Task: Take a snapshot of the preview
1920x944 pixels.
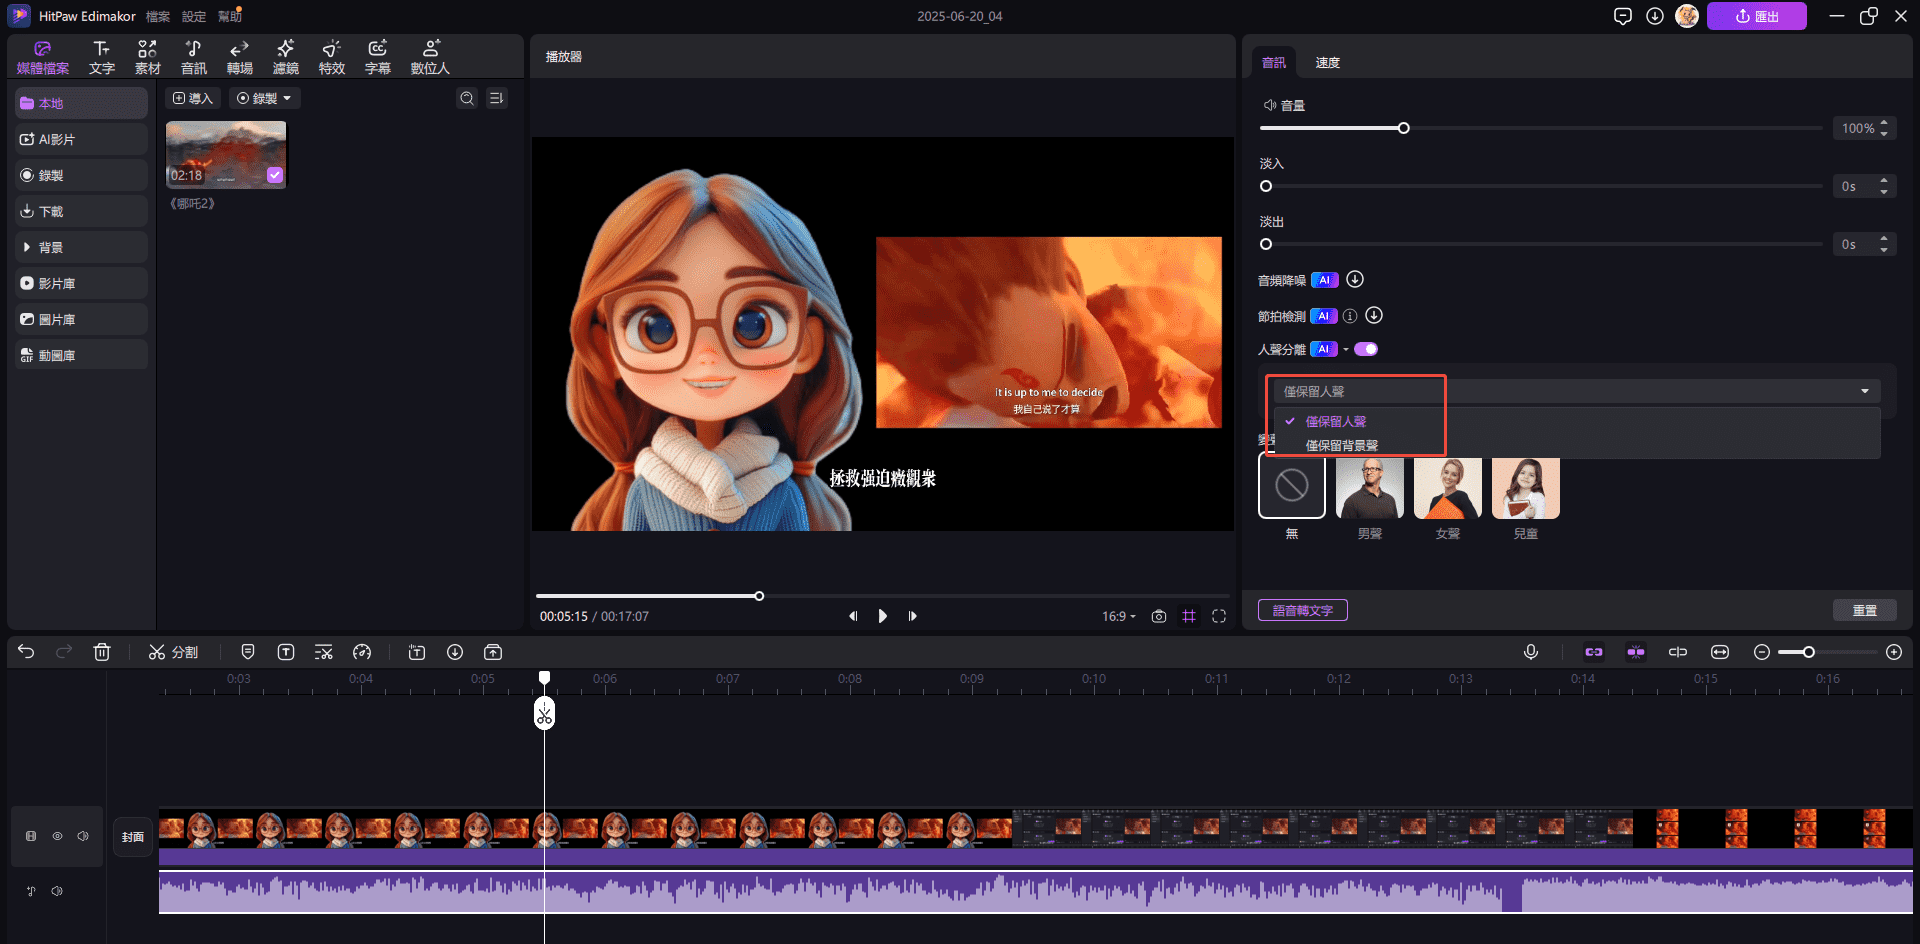Action: click(x=1159, y=616)
